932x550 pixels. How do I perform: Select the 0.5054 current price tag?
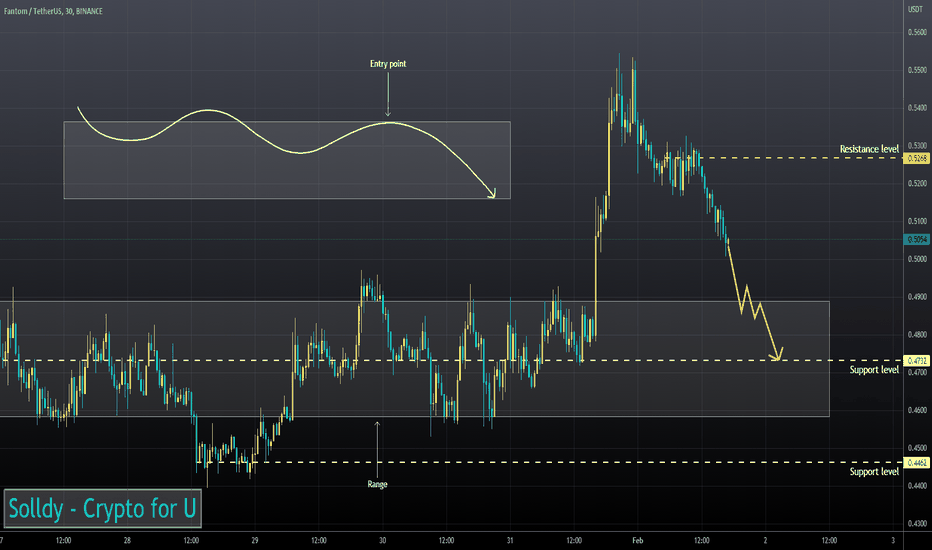[916, 240]
